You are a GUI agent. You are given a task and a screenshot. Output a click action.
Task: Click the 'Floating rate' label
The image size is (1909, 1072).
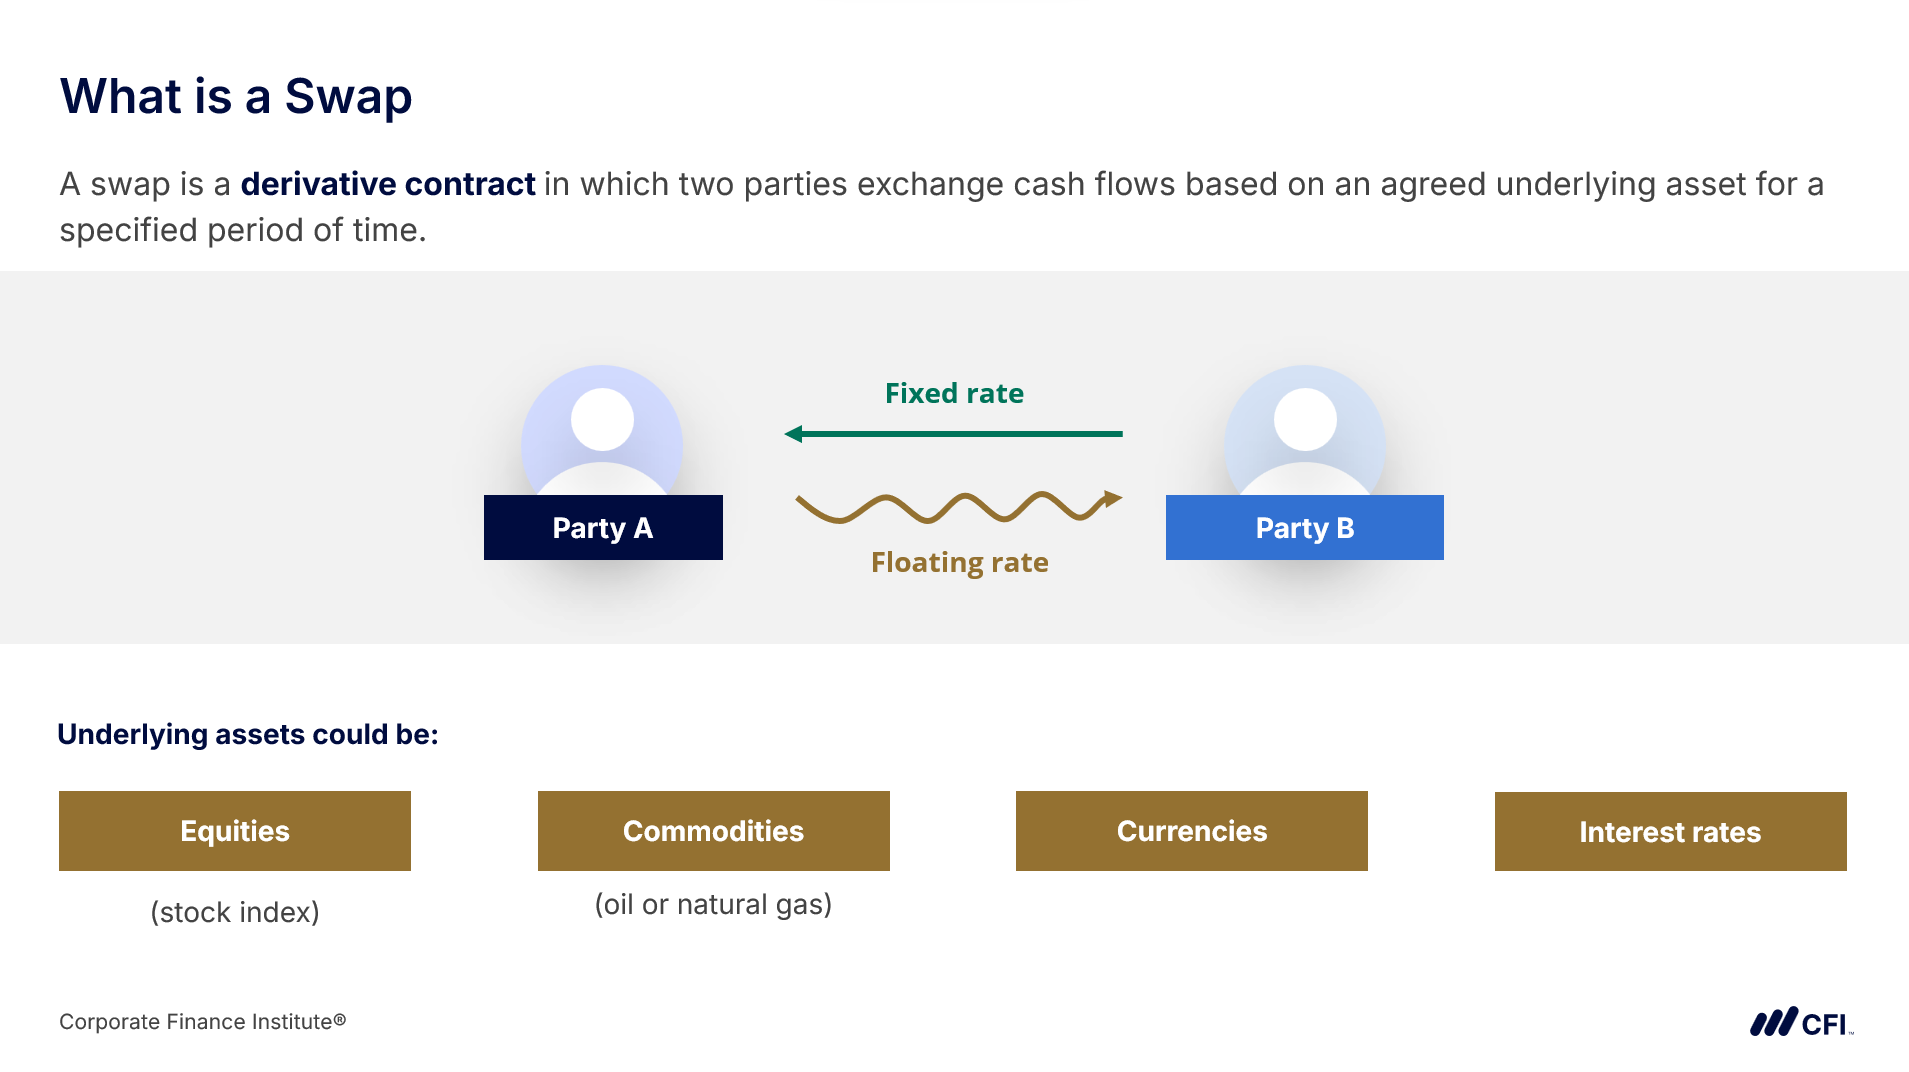(x=959, y=562)
